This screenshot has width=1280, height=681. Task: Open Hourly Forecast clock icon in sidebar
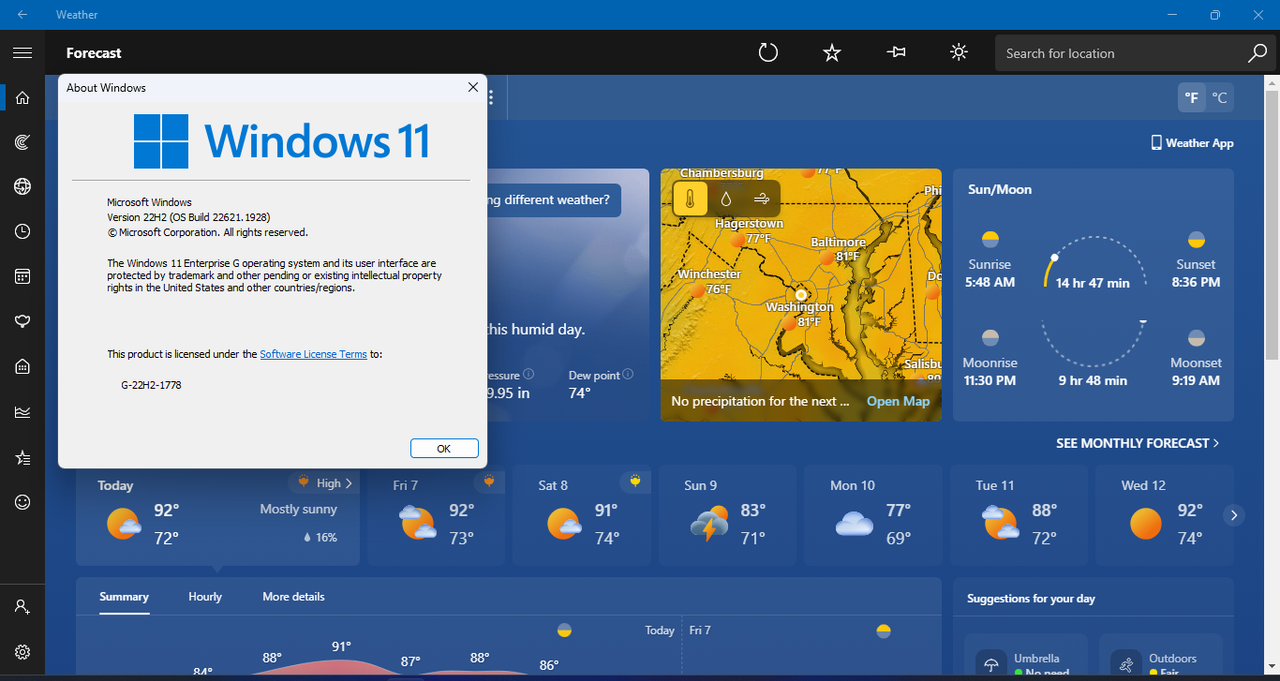point(22,232)
